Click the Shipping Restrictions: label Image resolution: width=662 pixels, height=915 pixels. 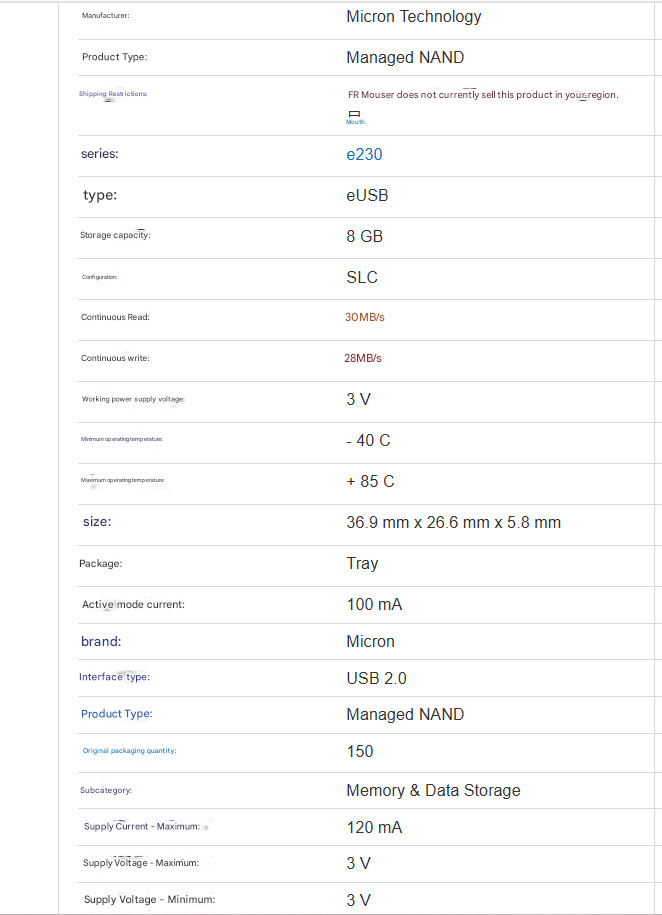(113, 94)
